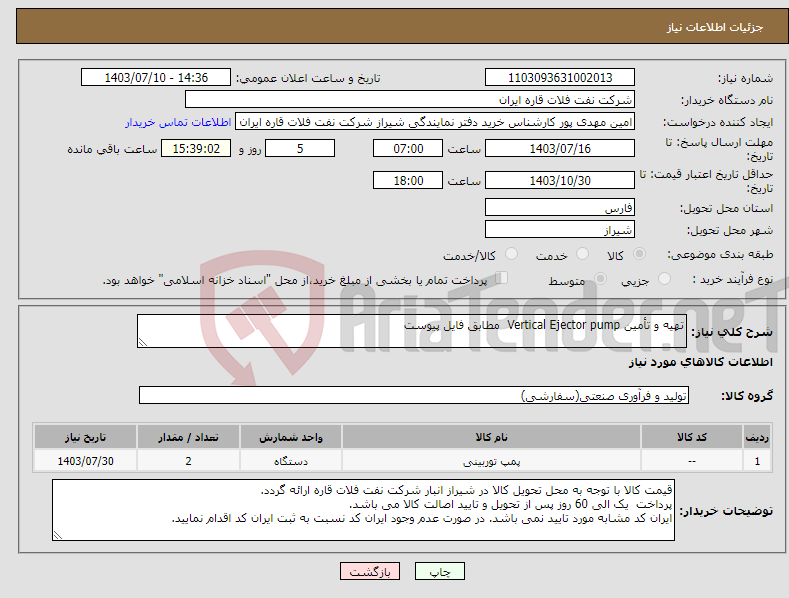Click the row number cell 1

click(x=757, y=461)
